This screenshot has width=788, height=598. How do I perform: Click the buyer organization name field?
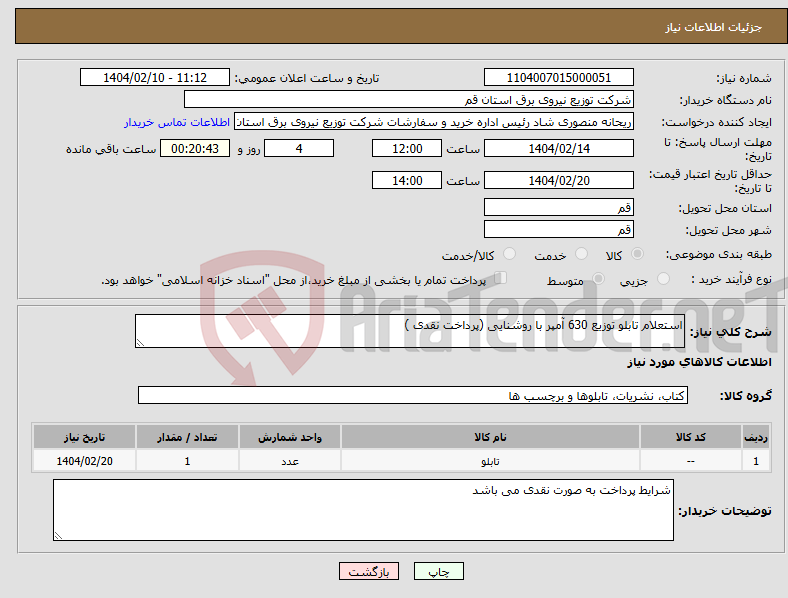[x=409, y=99]
